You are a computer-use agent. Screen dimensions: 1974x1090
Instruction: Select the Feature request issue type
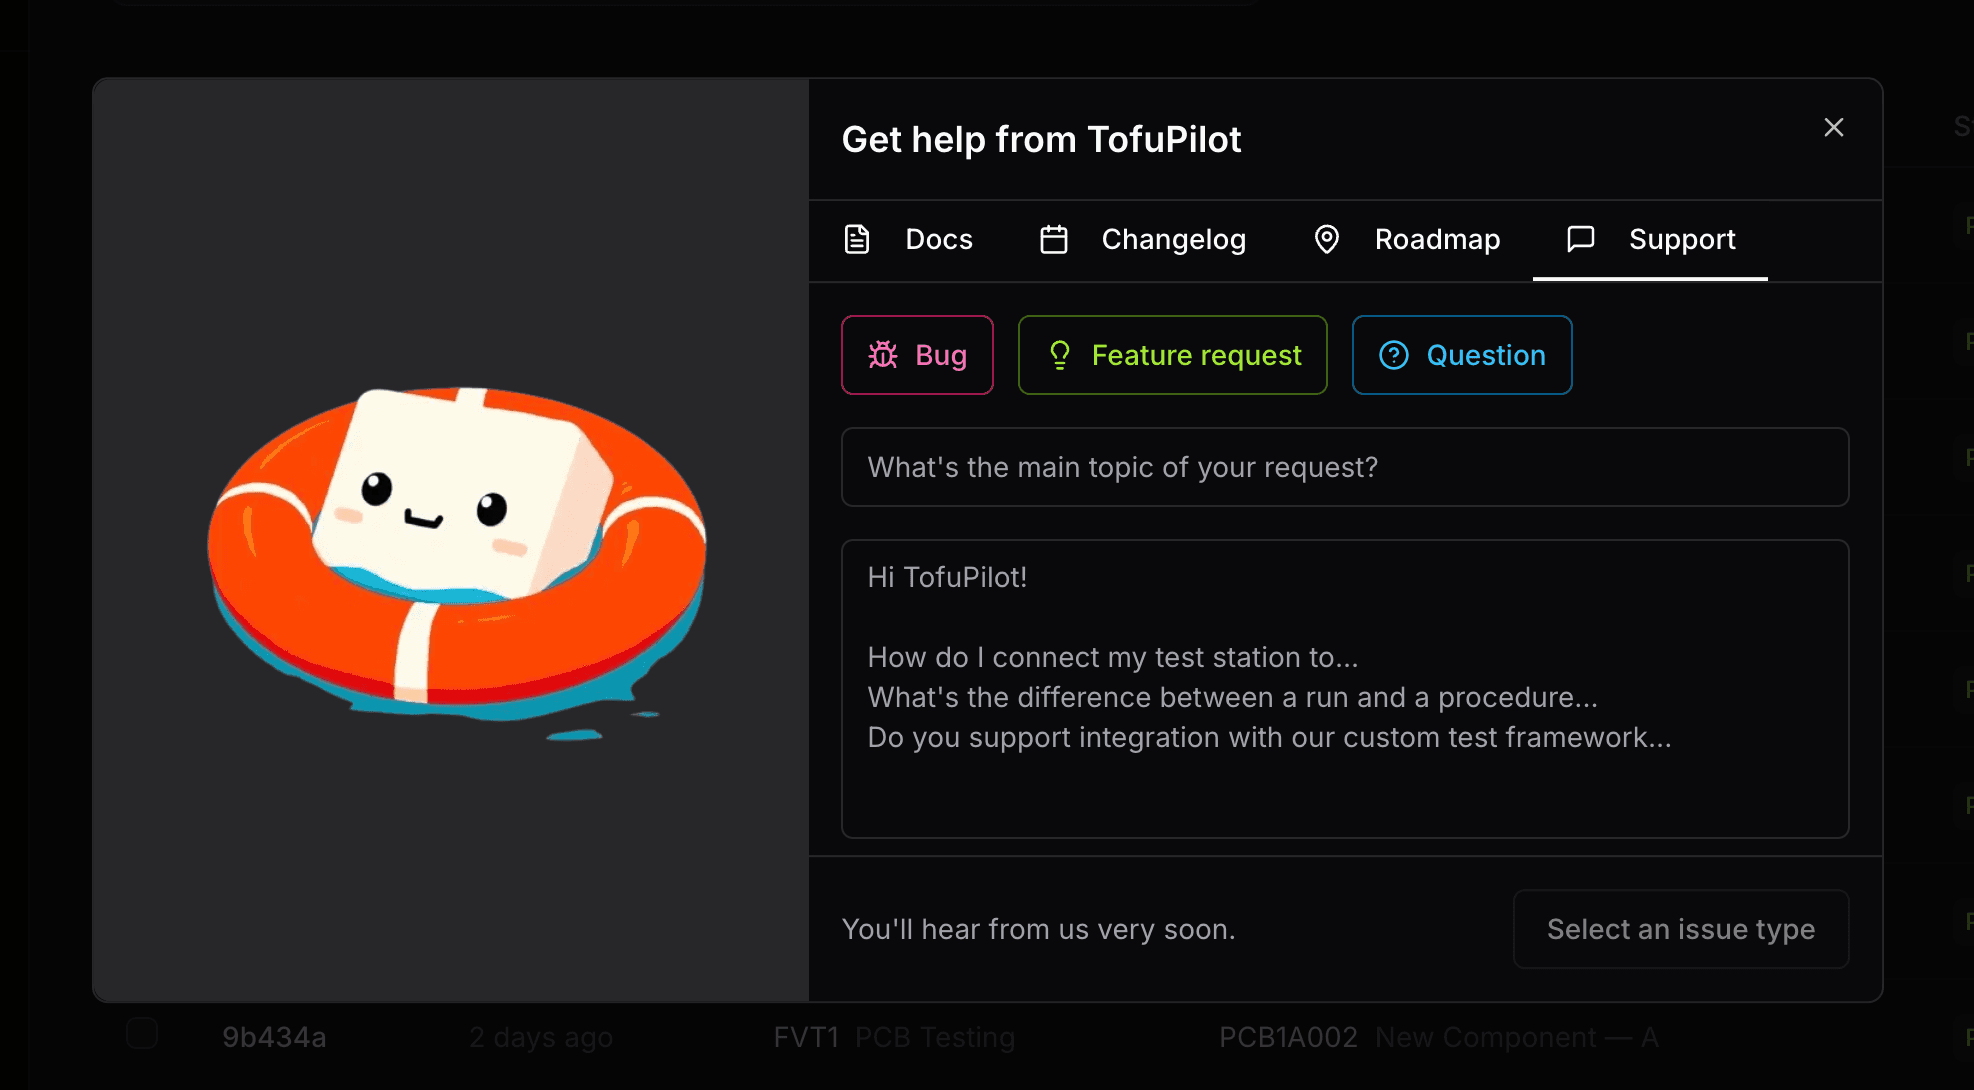1171,355
